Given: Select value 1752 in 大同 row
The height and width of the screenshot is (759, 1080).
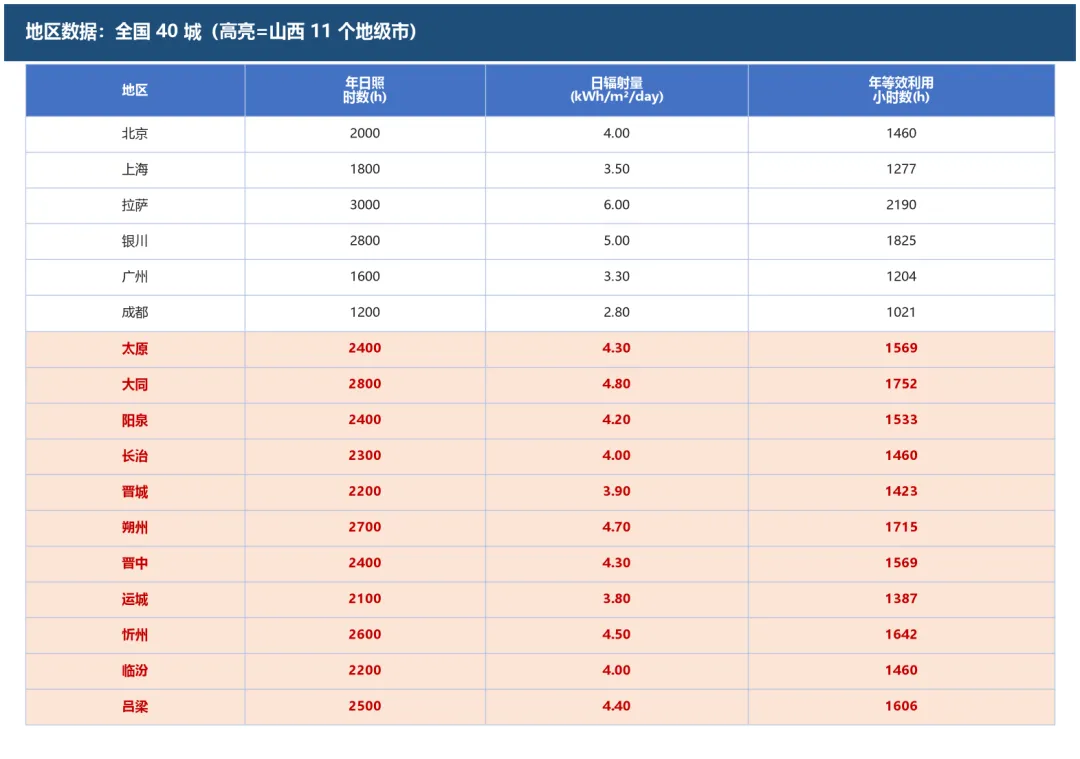Looking at the screenshot, I should click(x=901, y=384).
